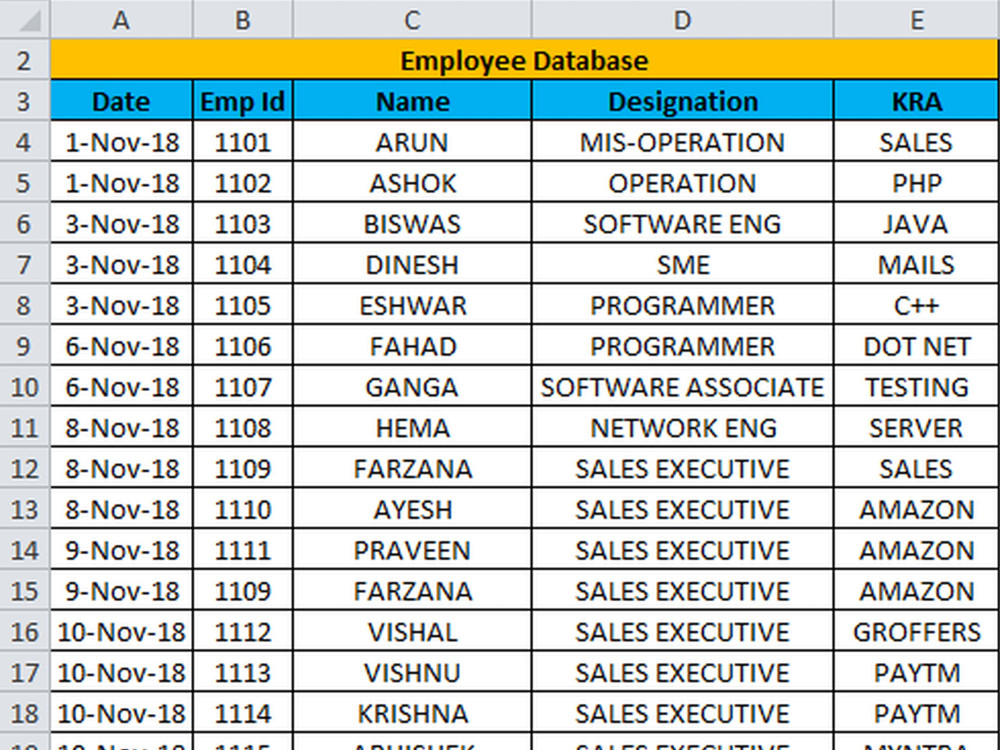This screenshot has width=1000, height=750.
Task: Select the C++ KRA cell
Action: (916, 305)
